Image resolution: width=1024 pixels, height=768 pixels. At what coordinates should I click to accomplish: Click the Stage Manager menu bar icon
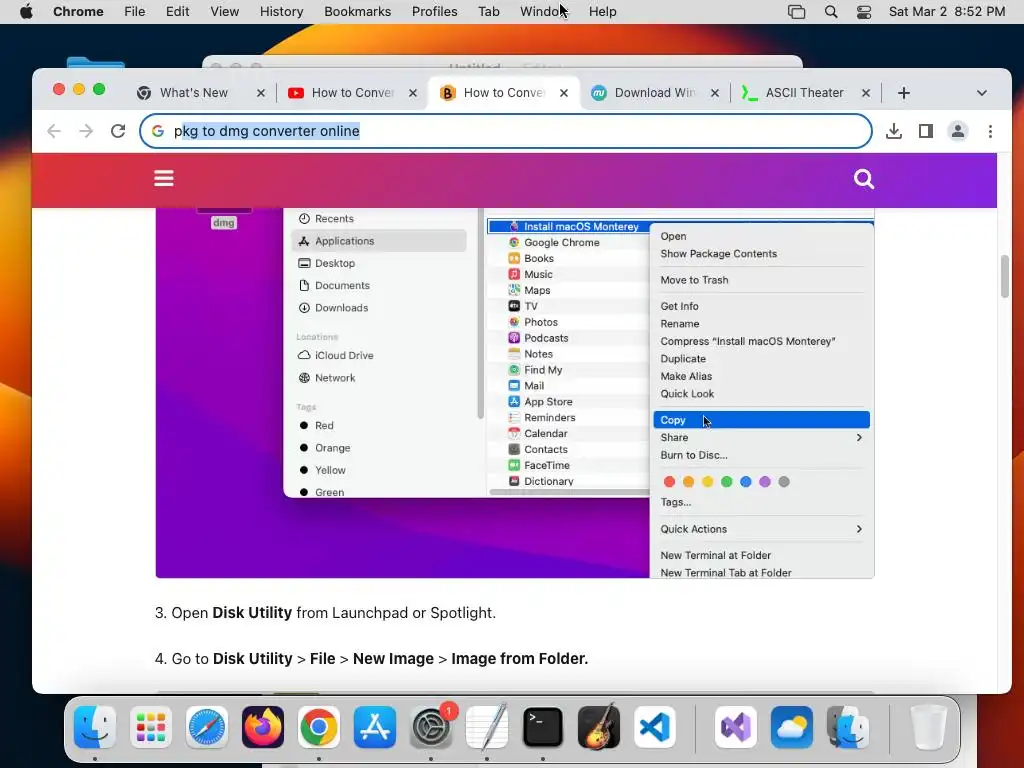coord(796,12)
